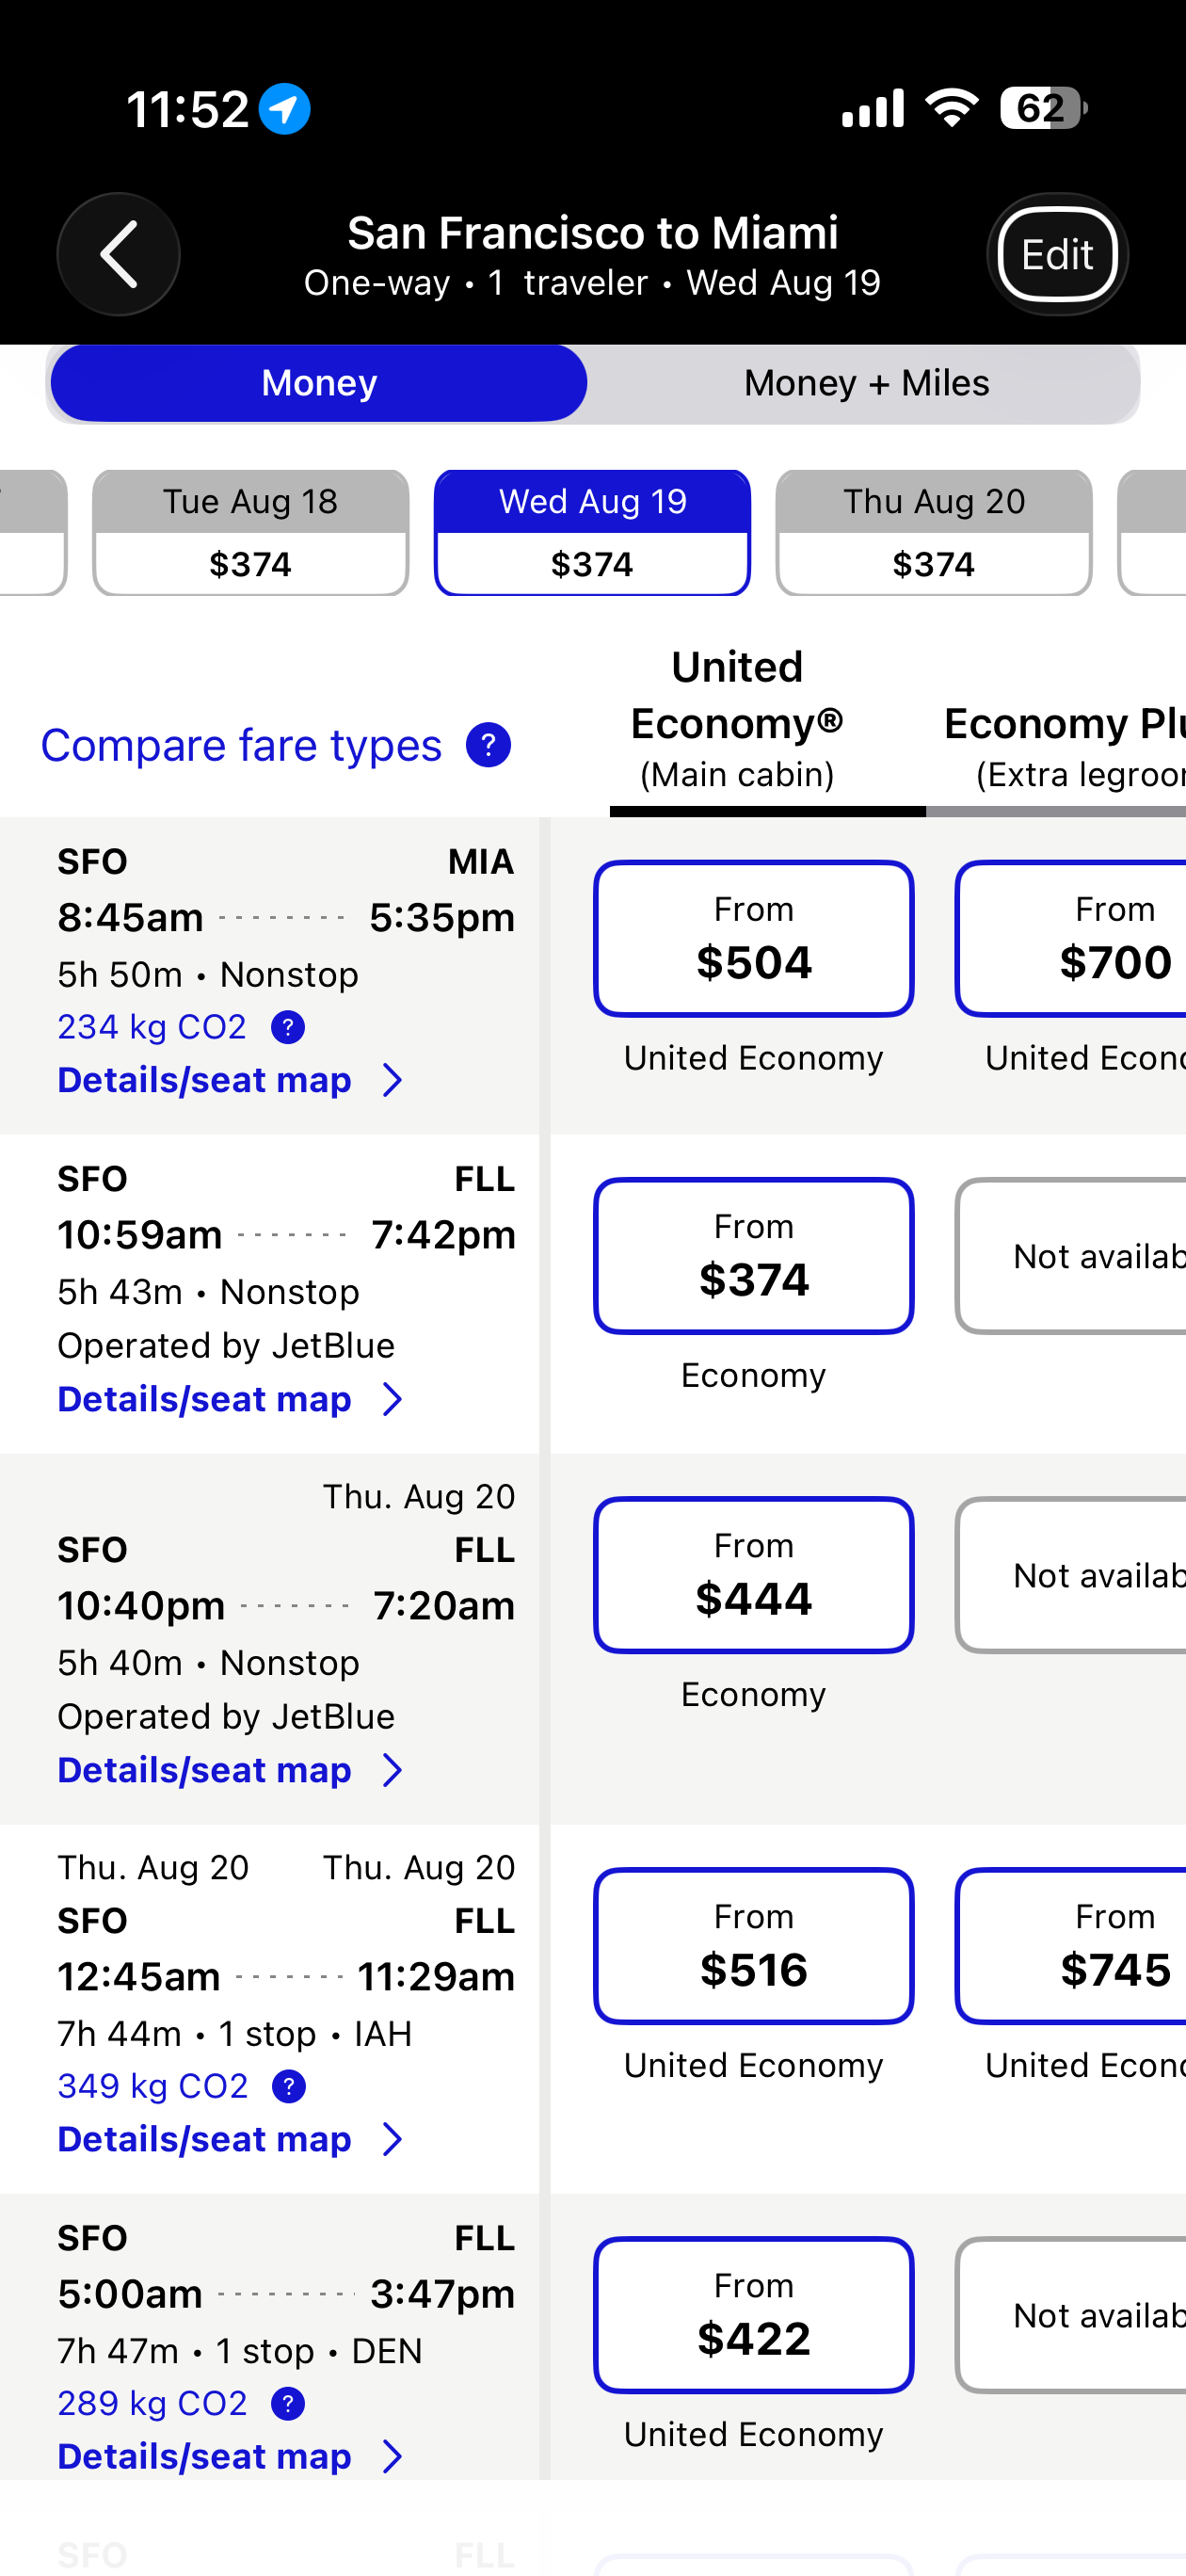
Task: Tap the 289 kg CO2 info icon
Action: click(288, 2403)
